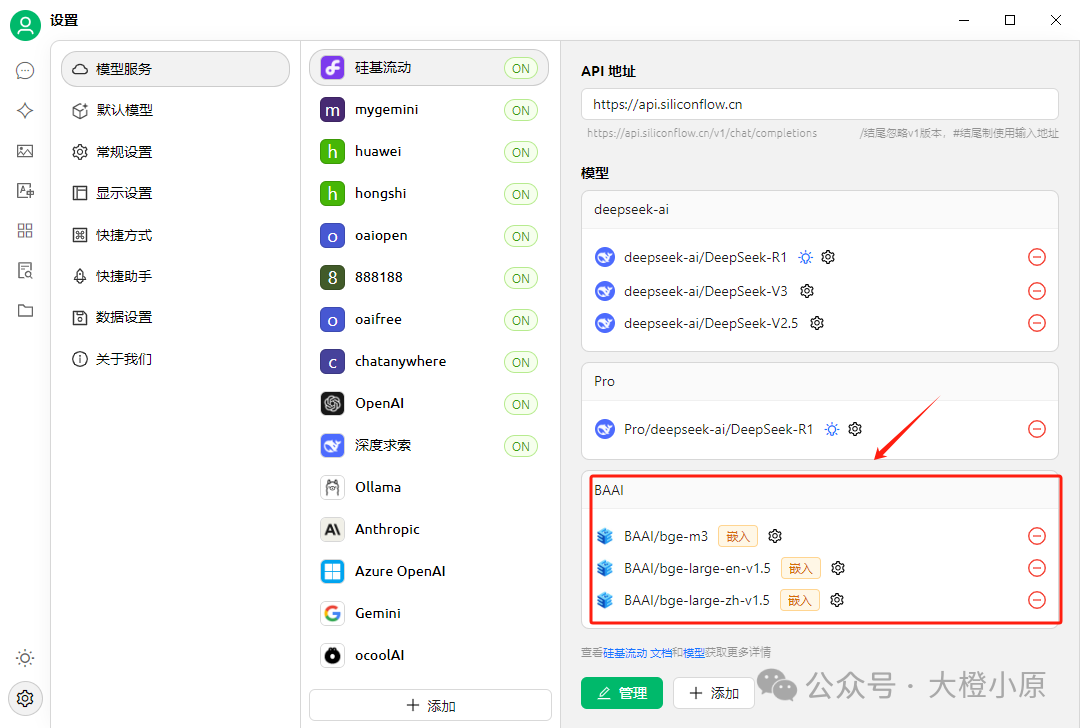The height and width of the screenshot is (728, 1080).
Task: Select the Gemini provider
Action: [x=429, y=614]
